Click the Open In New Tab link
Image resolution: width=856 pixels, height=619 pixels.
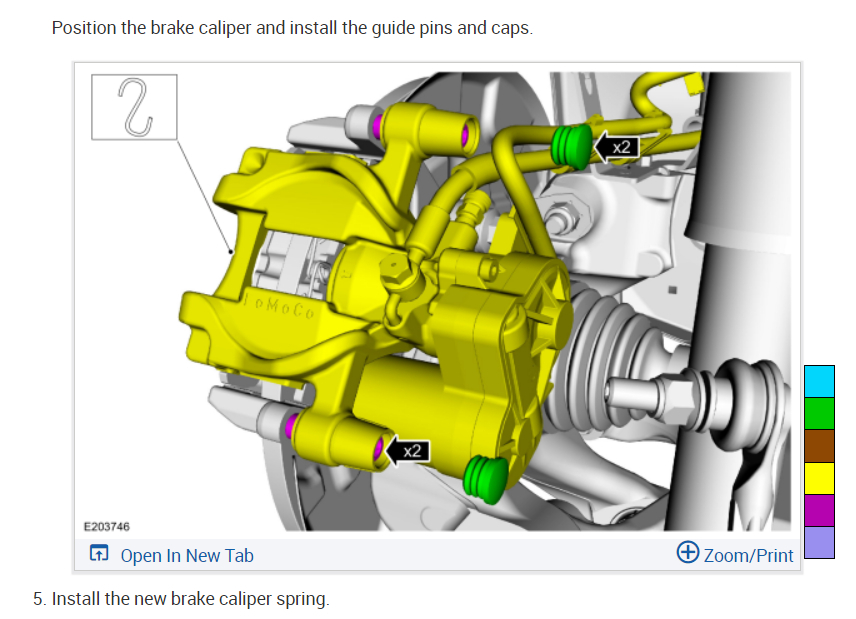point(187,555)
